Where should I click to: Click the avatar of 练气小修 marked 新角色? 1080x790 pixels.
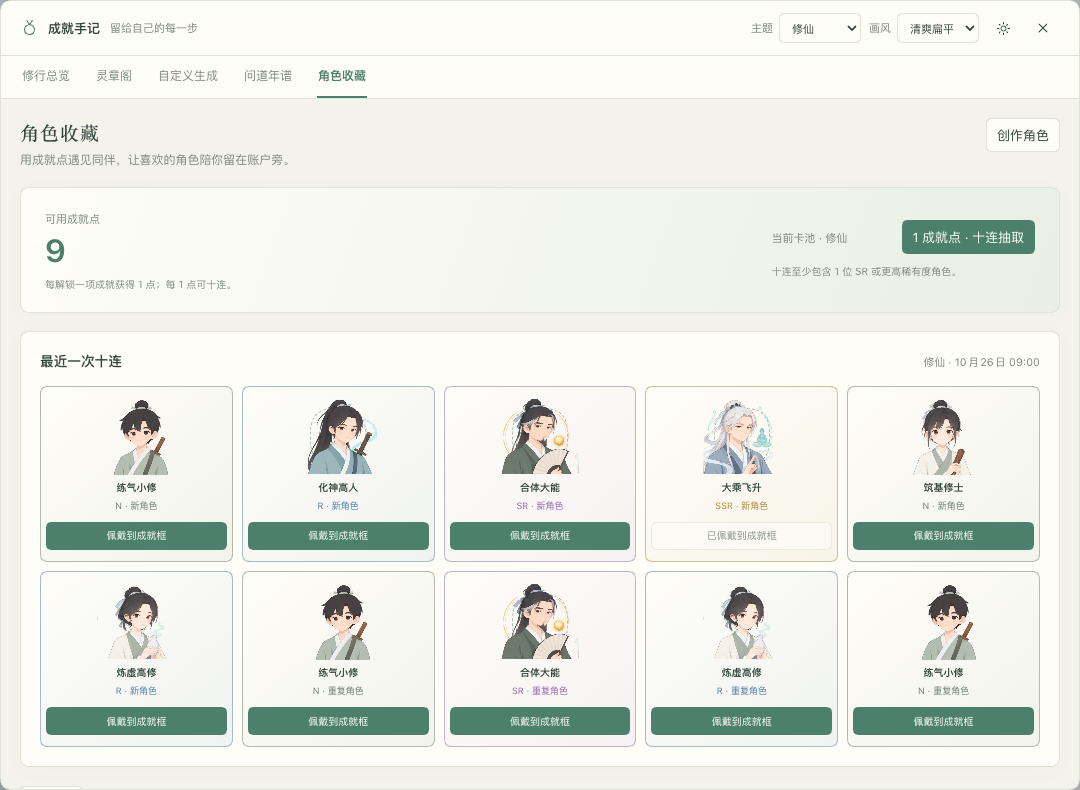click(x=141, y=437)
